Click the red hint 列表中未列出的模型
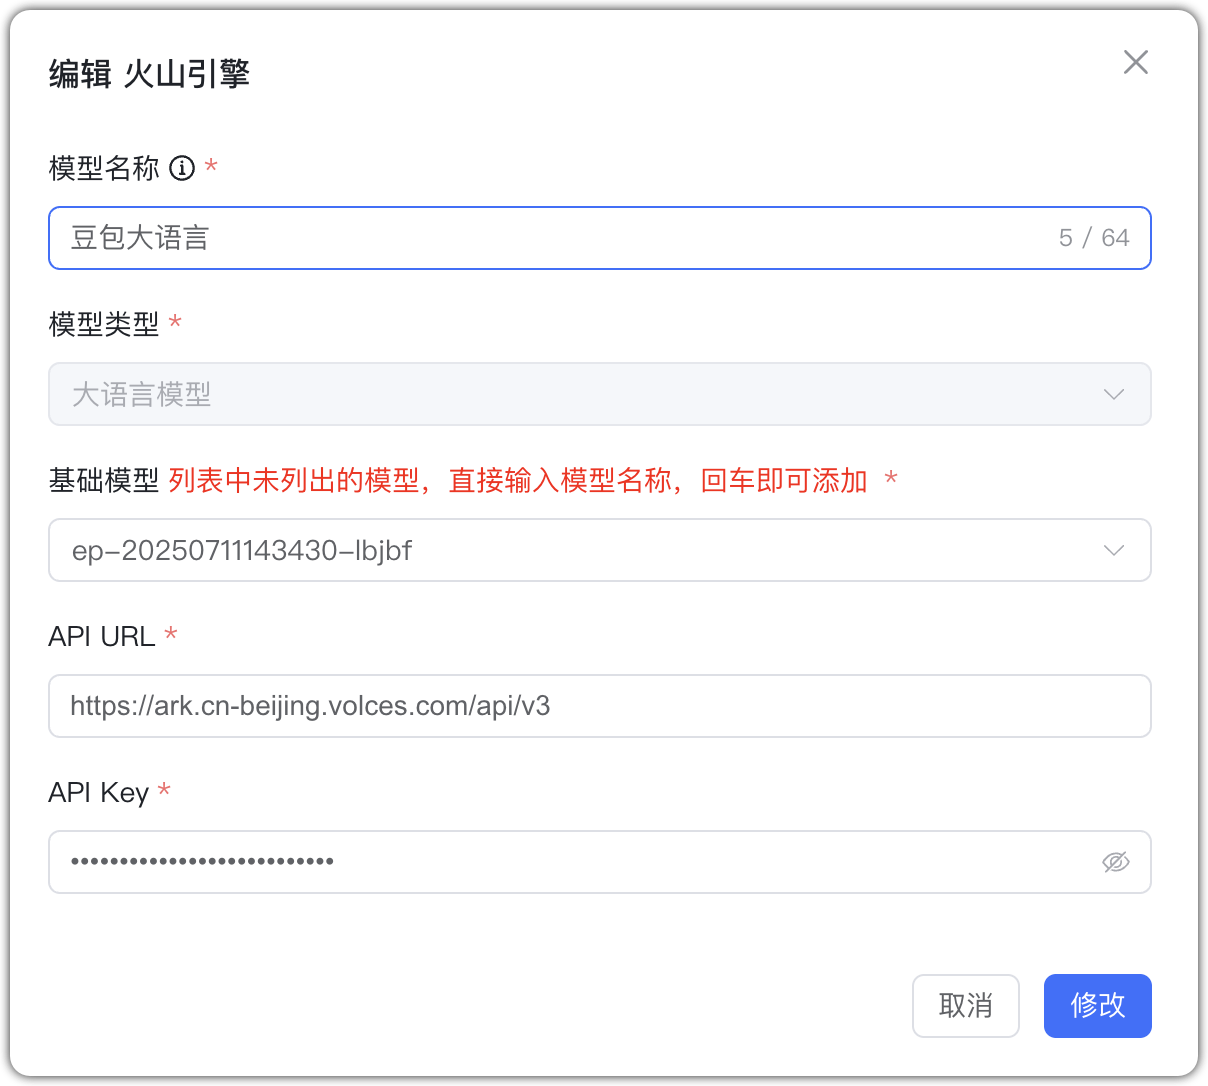Image resolution: width=1208 pixels, height=1086 pixels. (294, 481)
